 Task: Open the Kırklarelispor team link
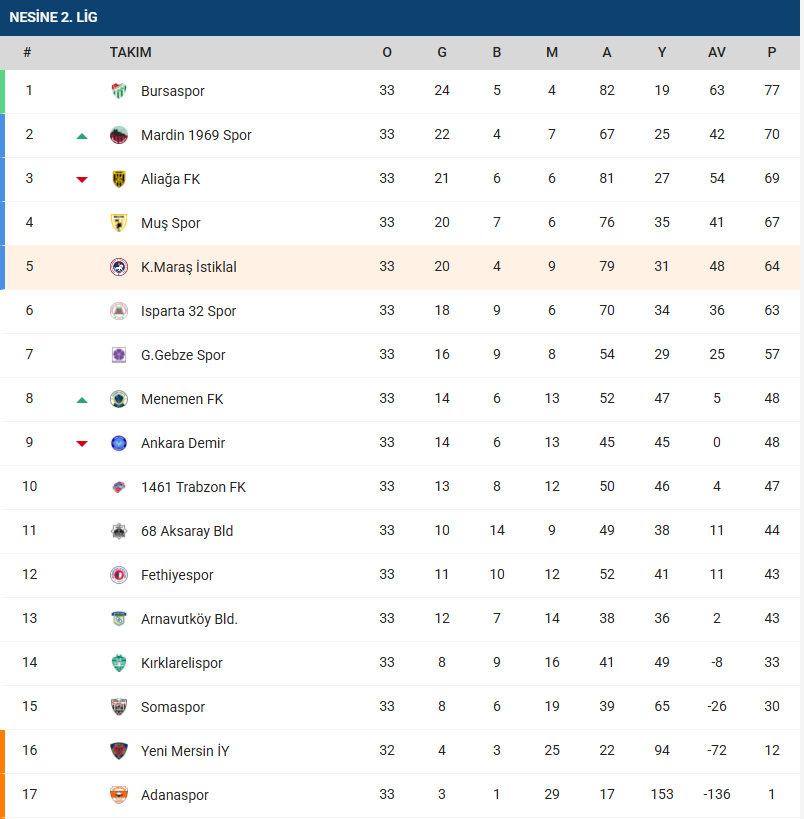181,663
